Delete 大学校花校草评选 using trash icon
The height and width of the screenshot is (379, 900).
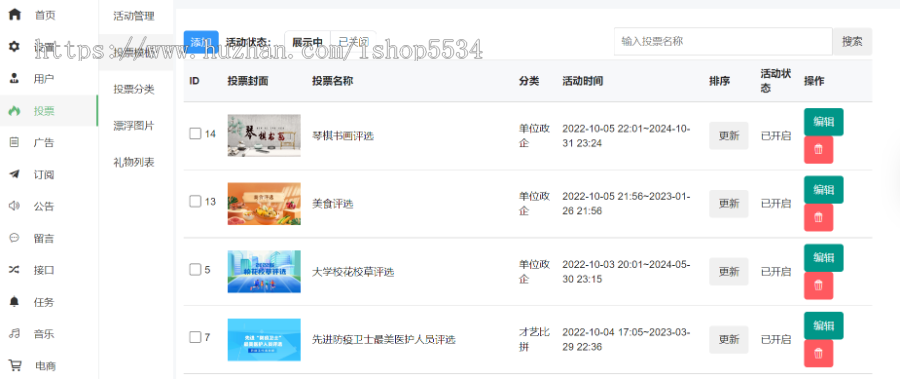coord(818,285)
